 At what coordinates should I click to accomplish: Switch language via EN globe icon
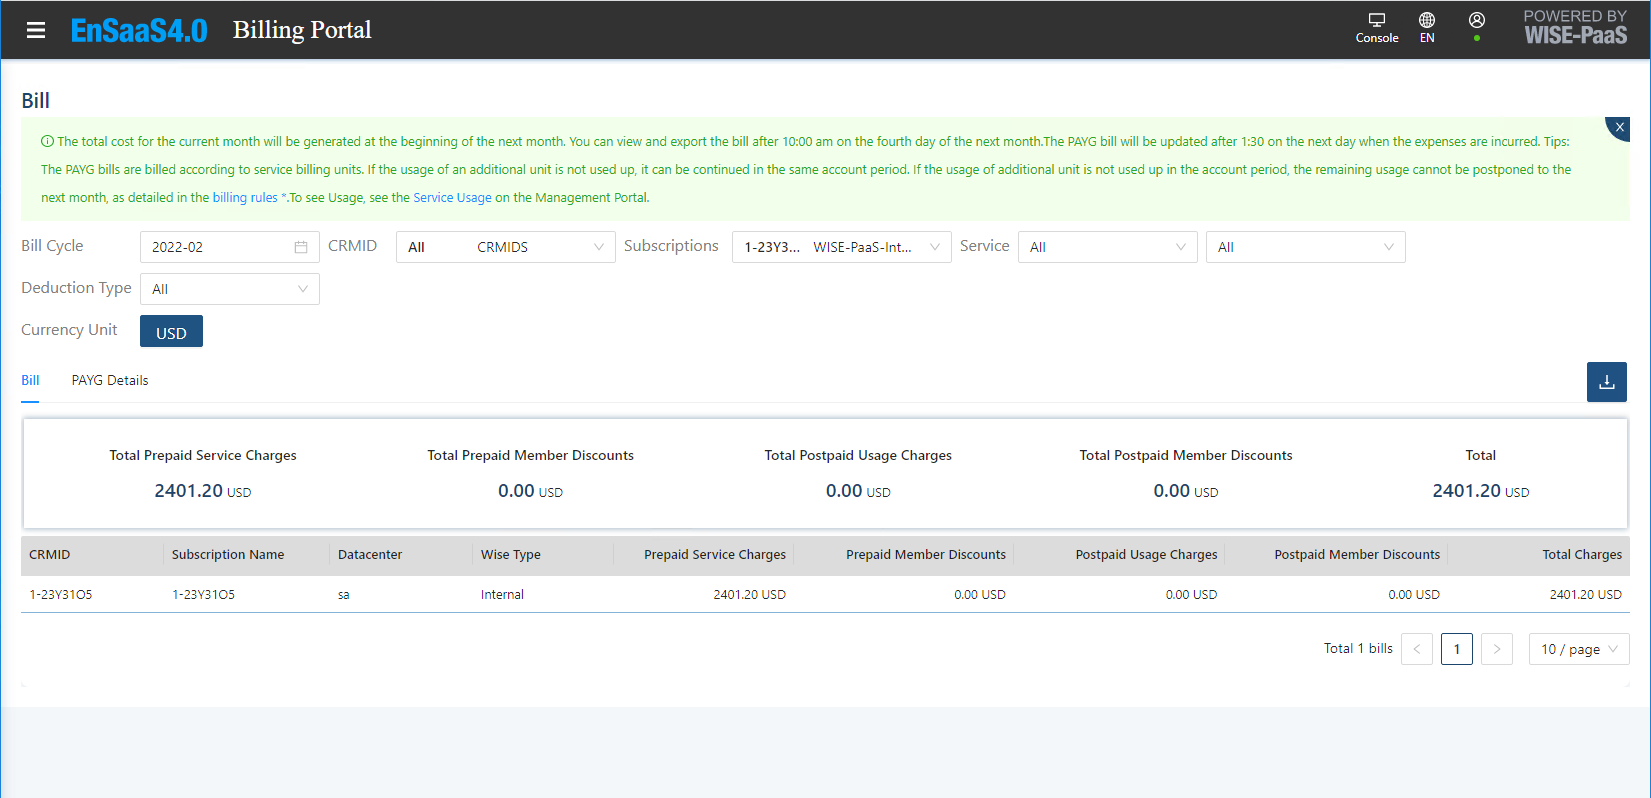tap(1427, 20)
